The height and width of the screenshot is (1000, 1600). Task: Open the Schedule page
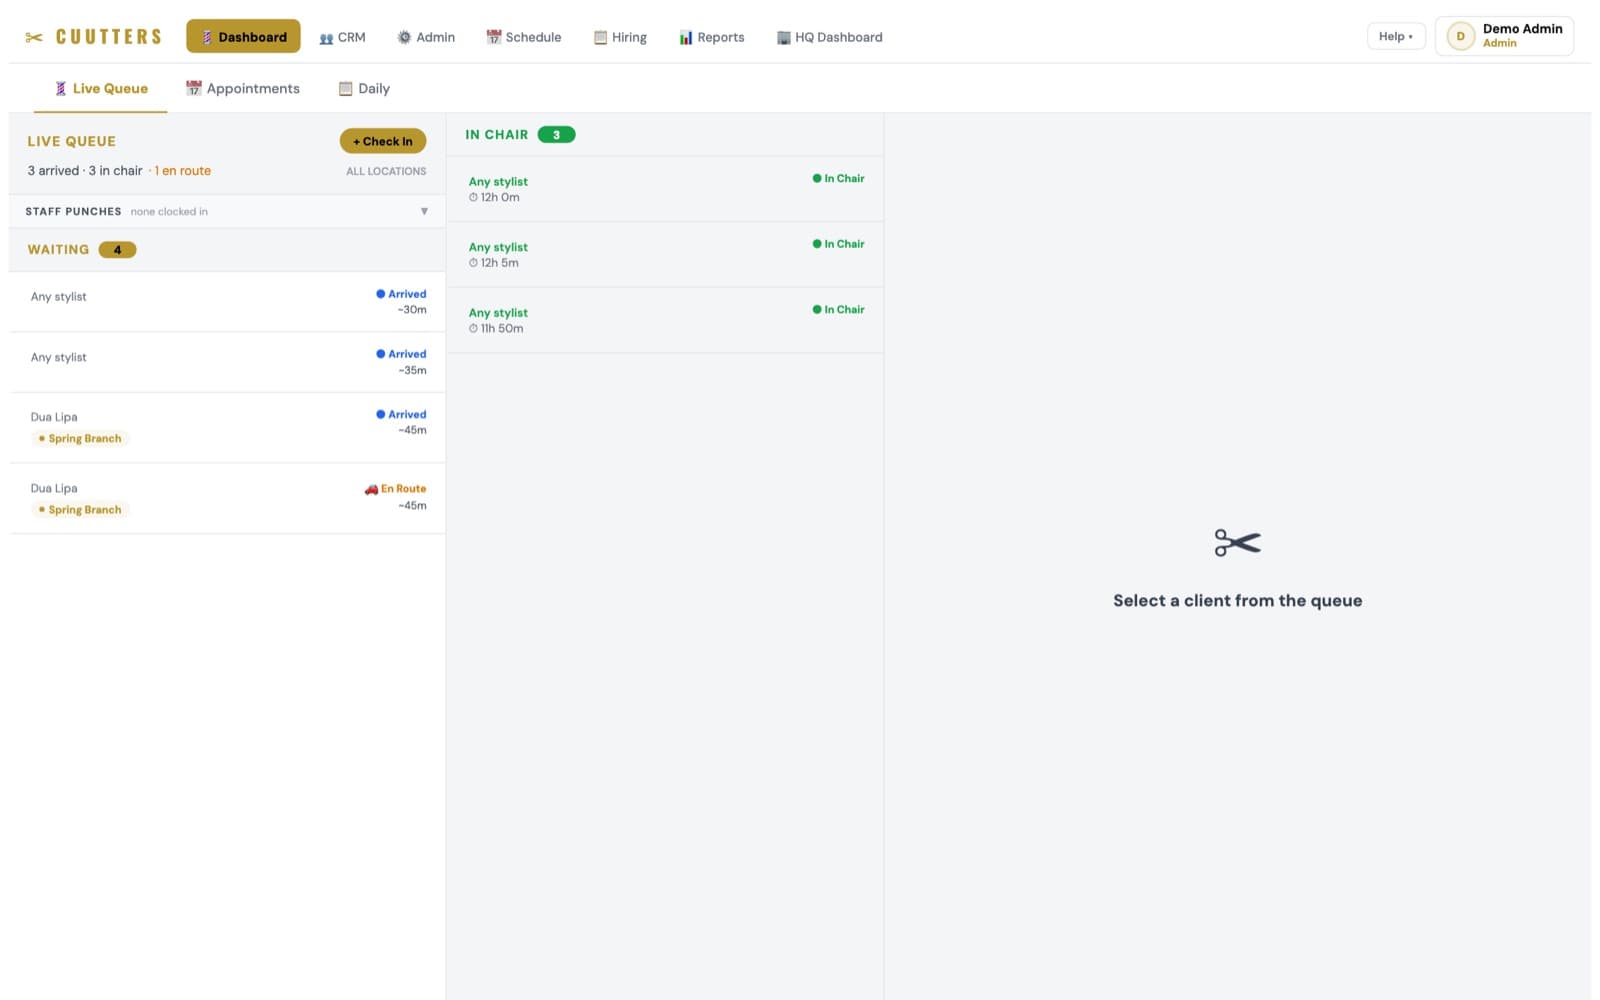523,37
